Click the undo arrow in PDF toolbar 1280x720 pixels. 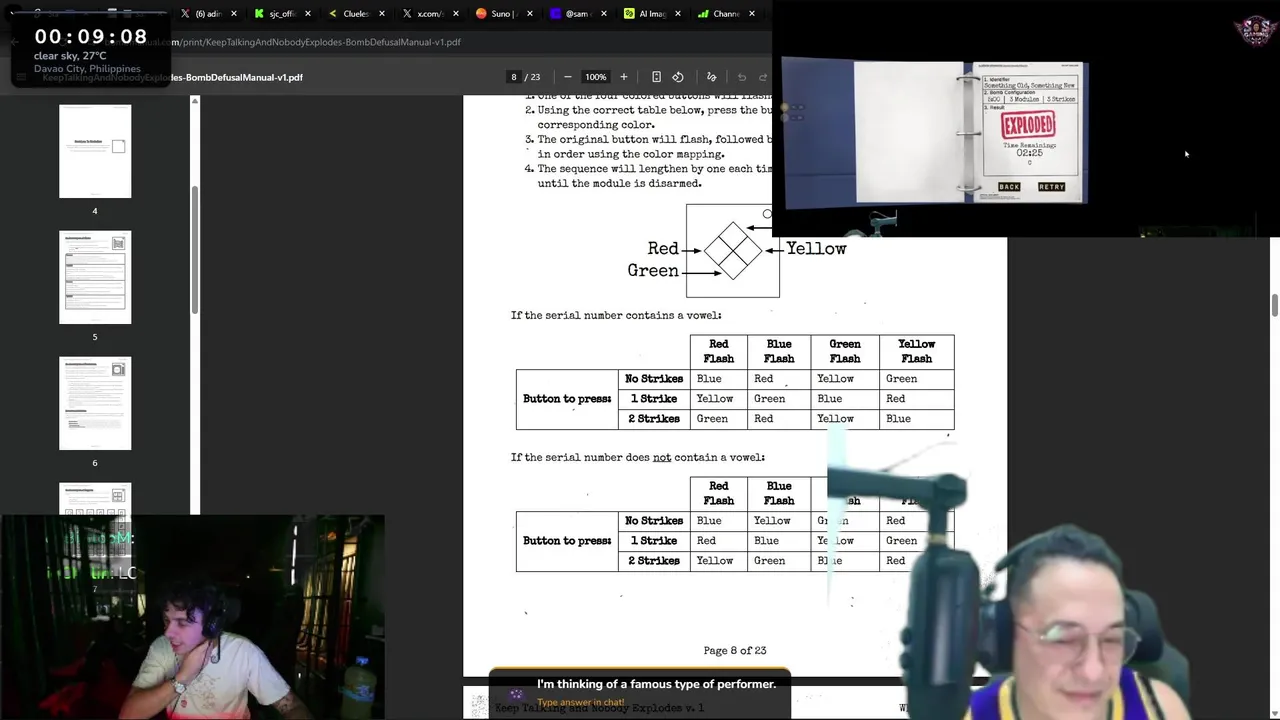click(x=742, y=77)
